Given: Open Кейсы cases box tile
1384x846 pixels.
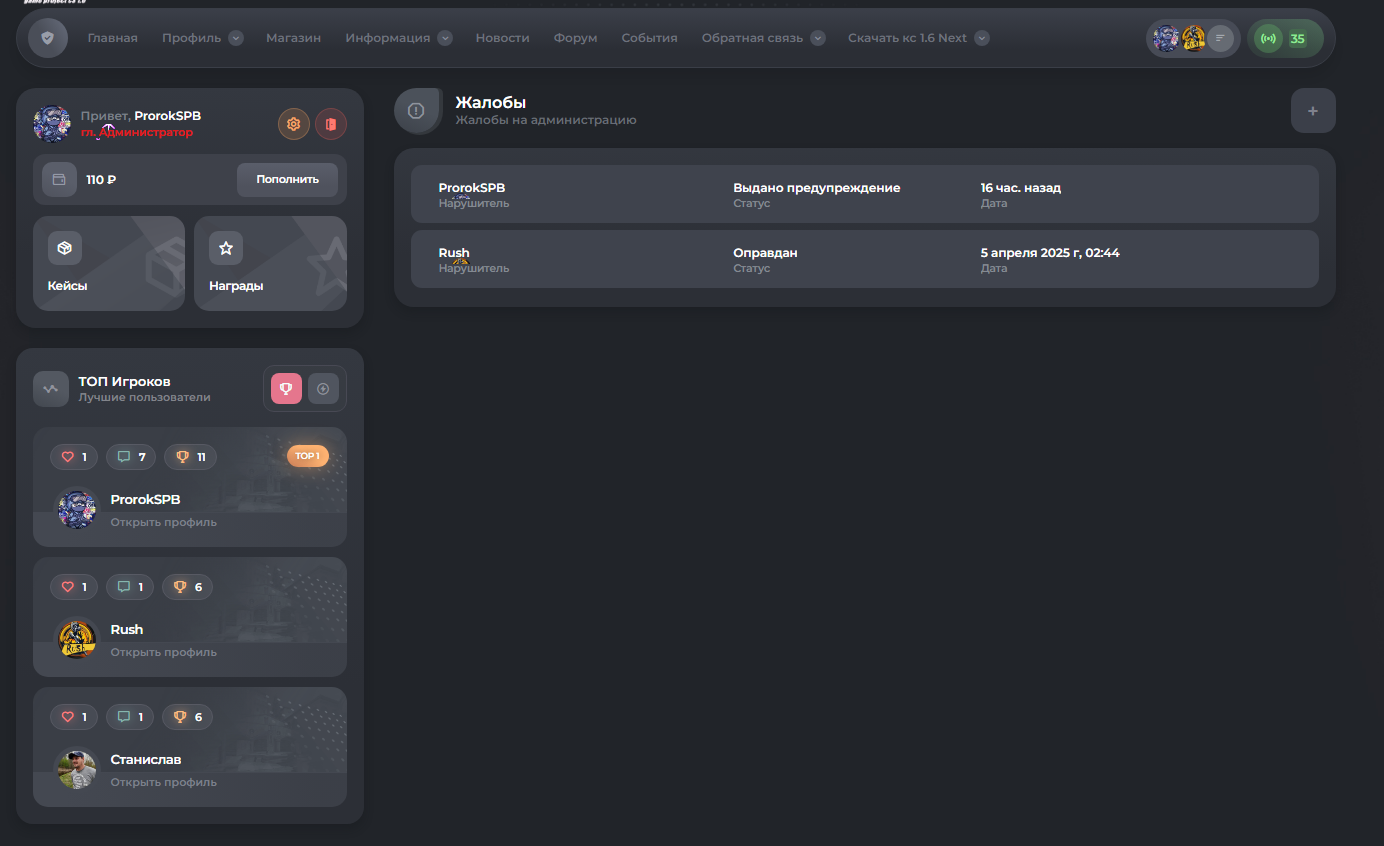Looking at the screenshot, I should (109, 263).
